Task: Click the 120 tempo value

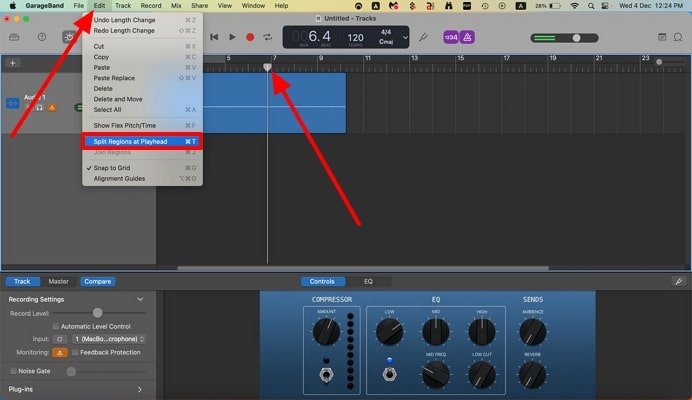Action: coord(356,38)
